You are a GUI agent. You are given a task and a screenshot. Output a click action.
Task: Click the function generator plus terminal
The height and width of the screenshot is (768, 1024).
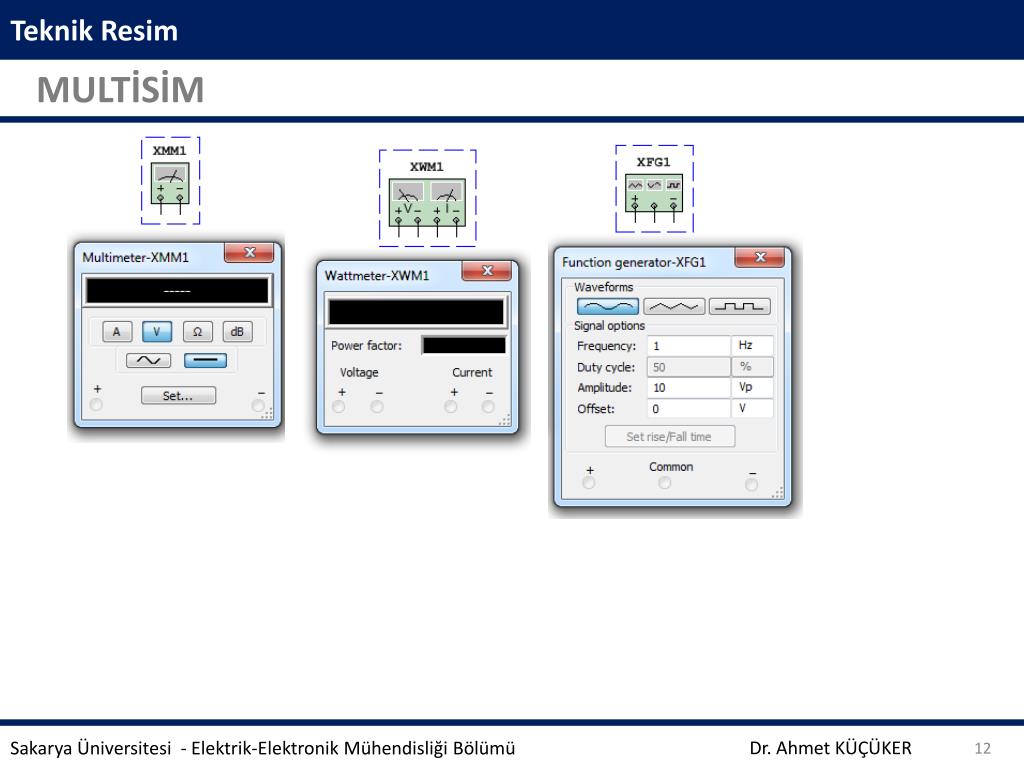click(589, 483)
